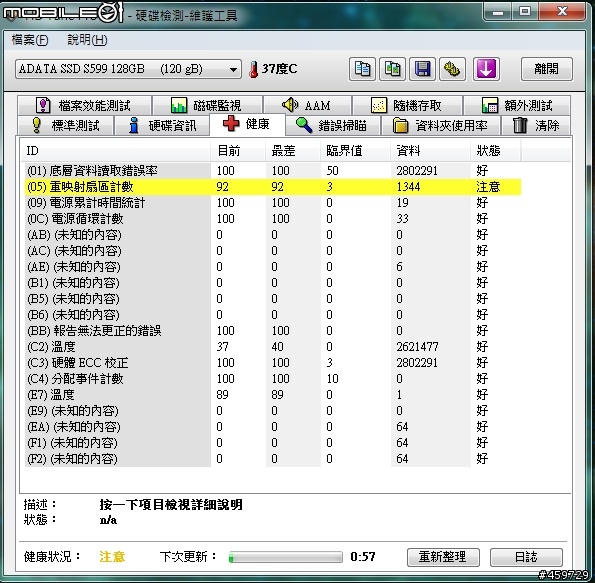Click the copy text toolbar icon
Viewport: 595px width, 583px height.
point(362,69)
